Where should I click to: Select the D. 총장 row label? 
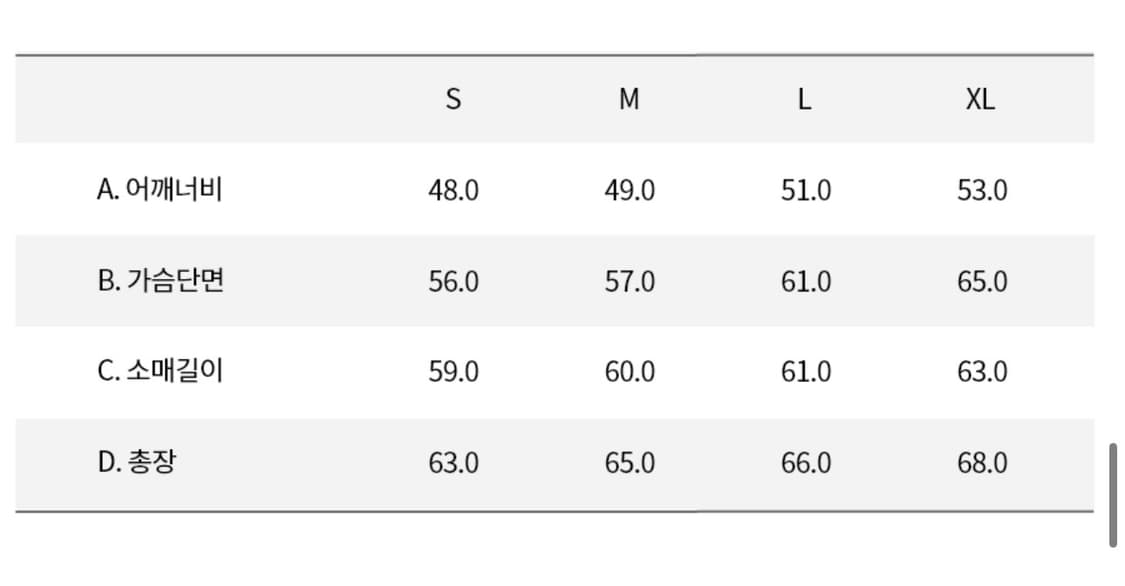(x=136, y=462)
